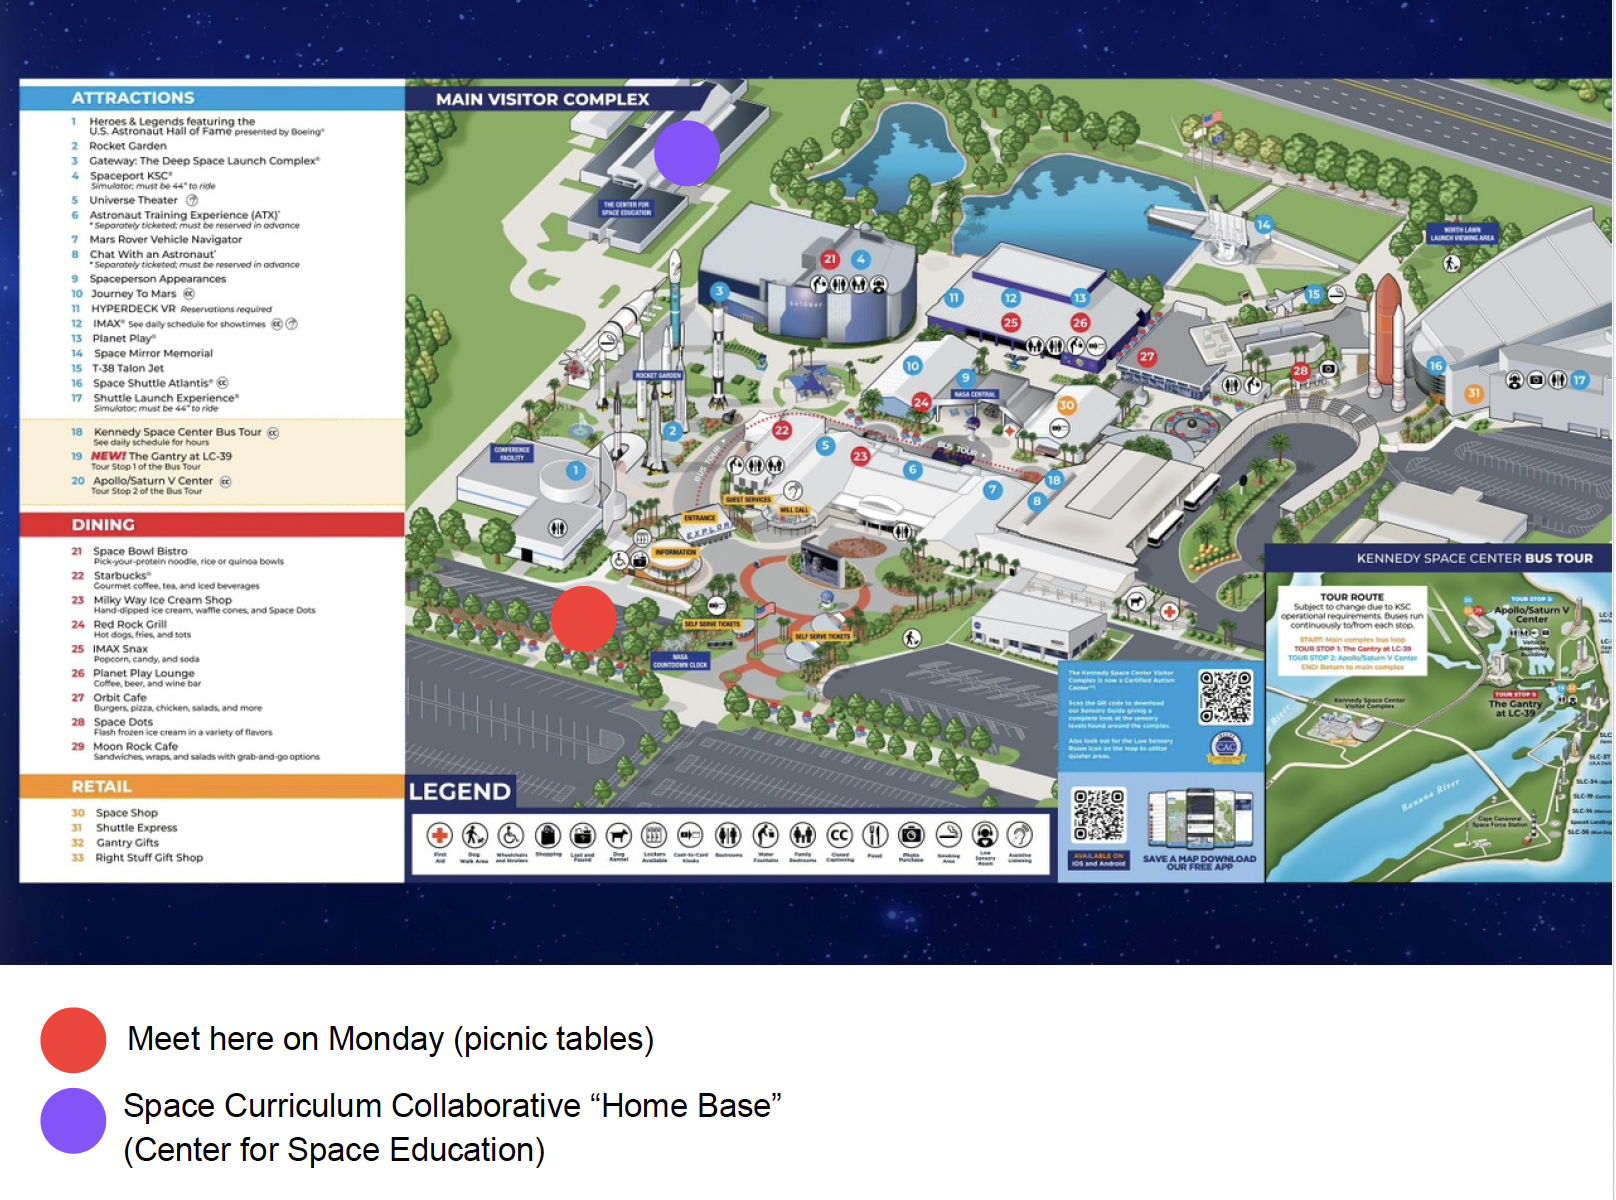The width and height of the screenshot is (1616, 1200).
Task: Click the 'Apollo/Saturn V Center' list entry
Action: click(x=153, y=481)
